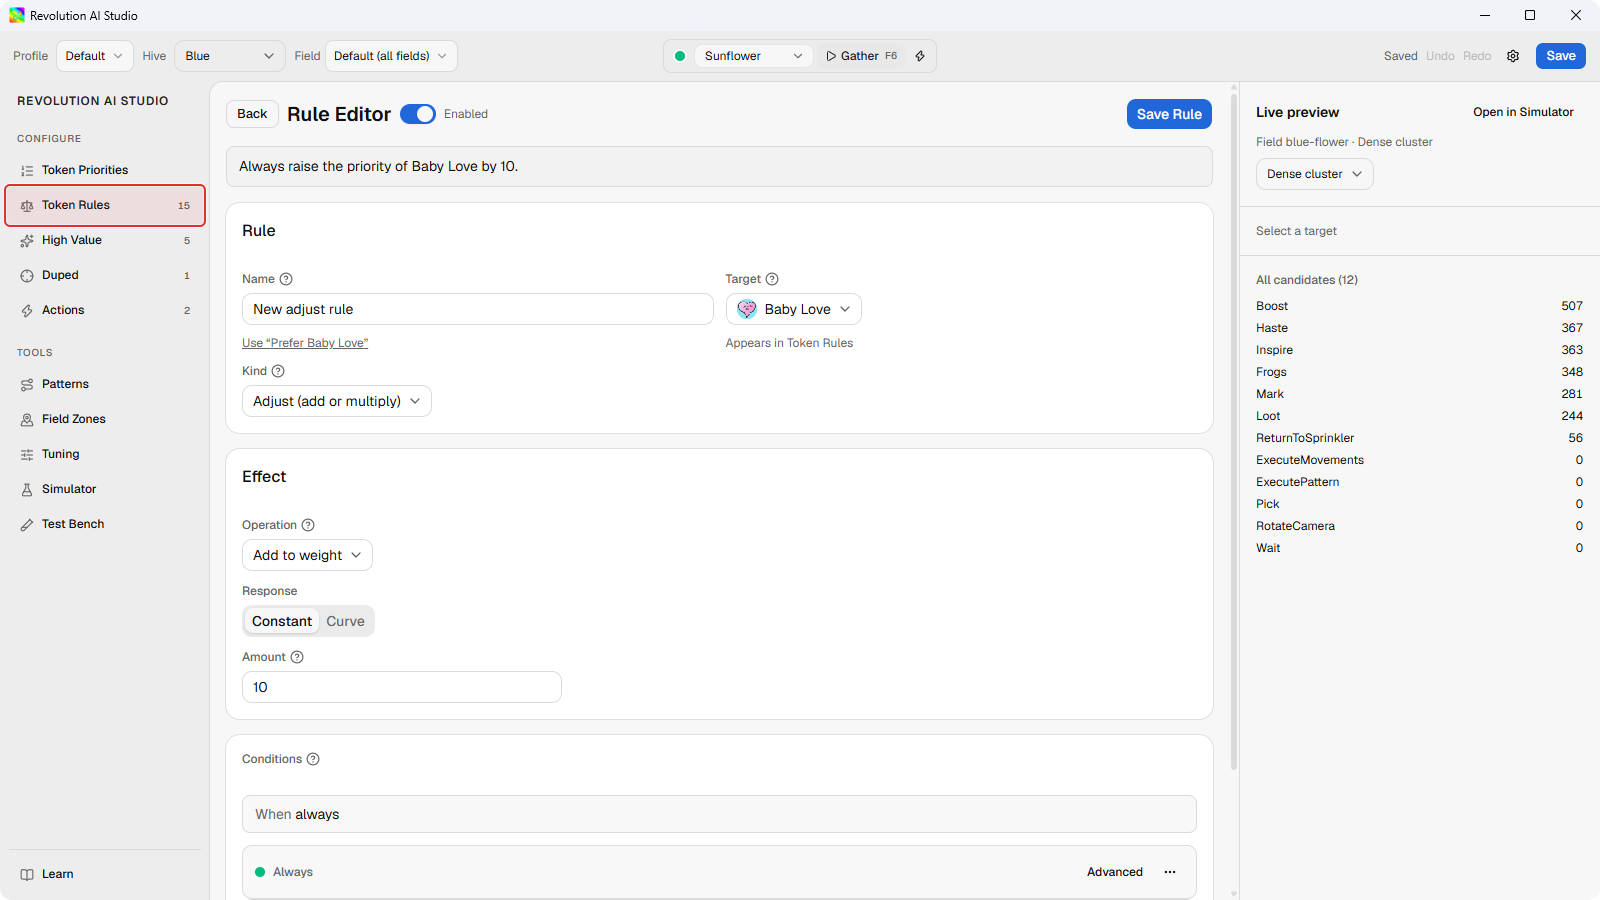Click the Save Rule button
This screenshot has height=900, width=1600.
tap(1169, 114)
